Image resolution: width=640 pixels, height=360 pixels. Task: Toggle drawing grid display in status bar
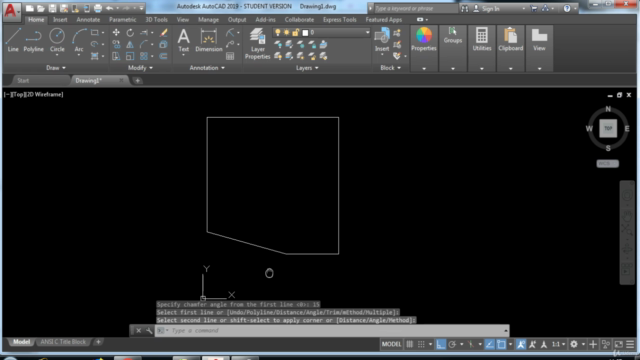[409, 344]
